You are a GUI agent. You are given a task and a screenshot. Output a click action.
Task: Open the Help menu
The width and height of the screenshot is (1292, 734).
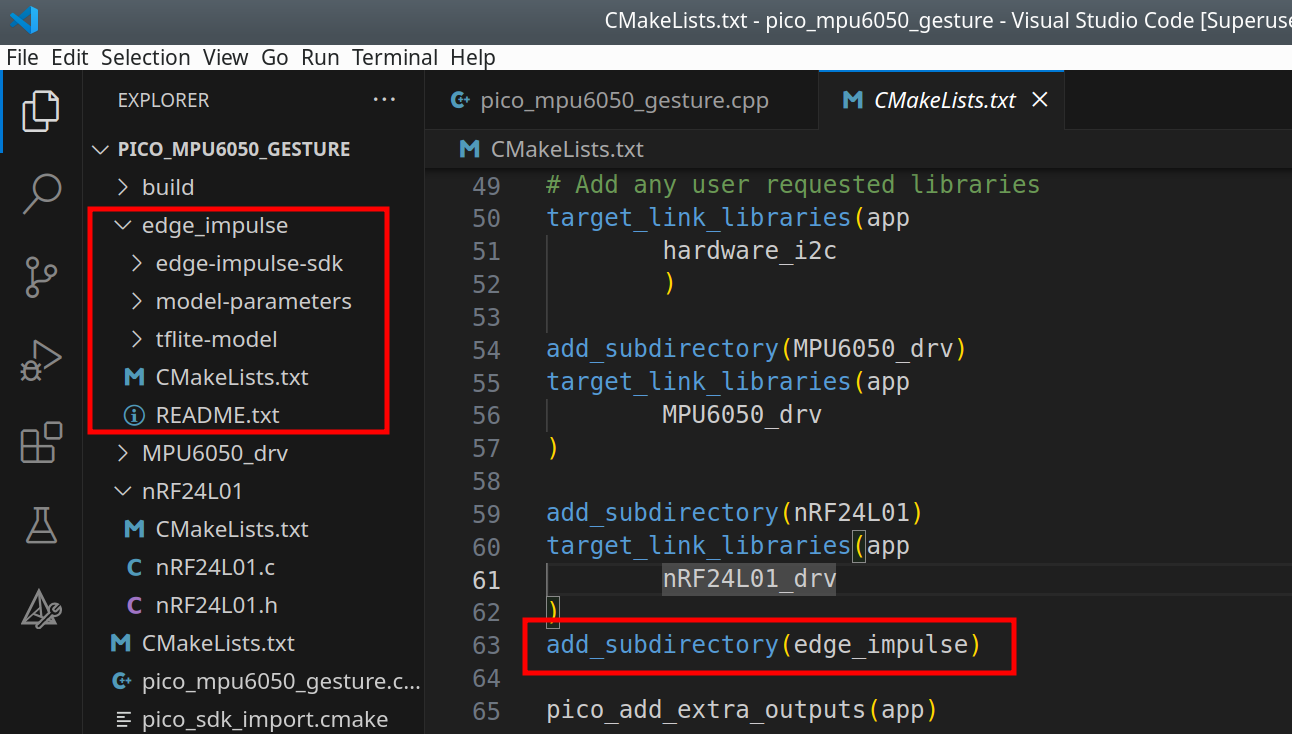[473, 57]
